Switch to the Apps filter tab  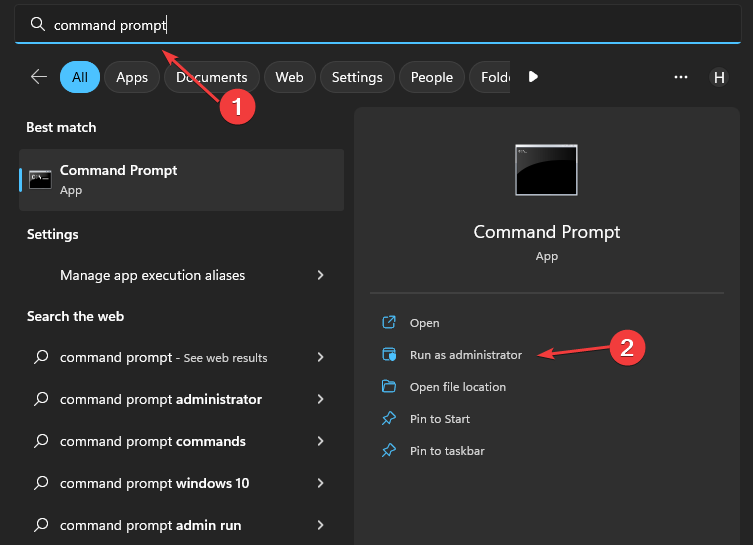(132, 77)
